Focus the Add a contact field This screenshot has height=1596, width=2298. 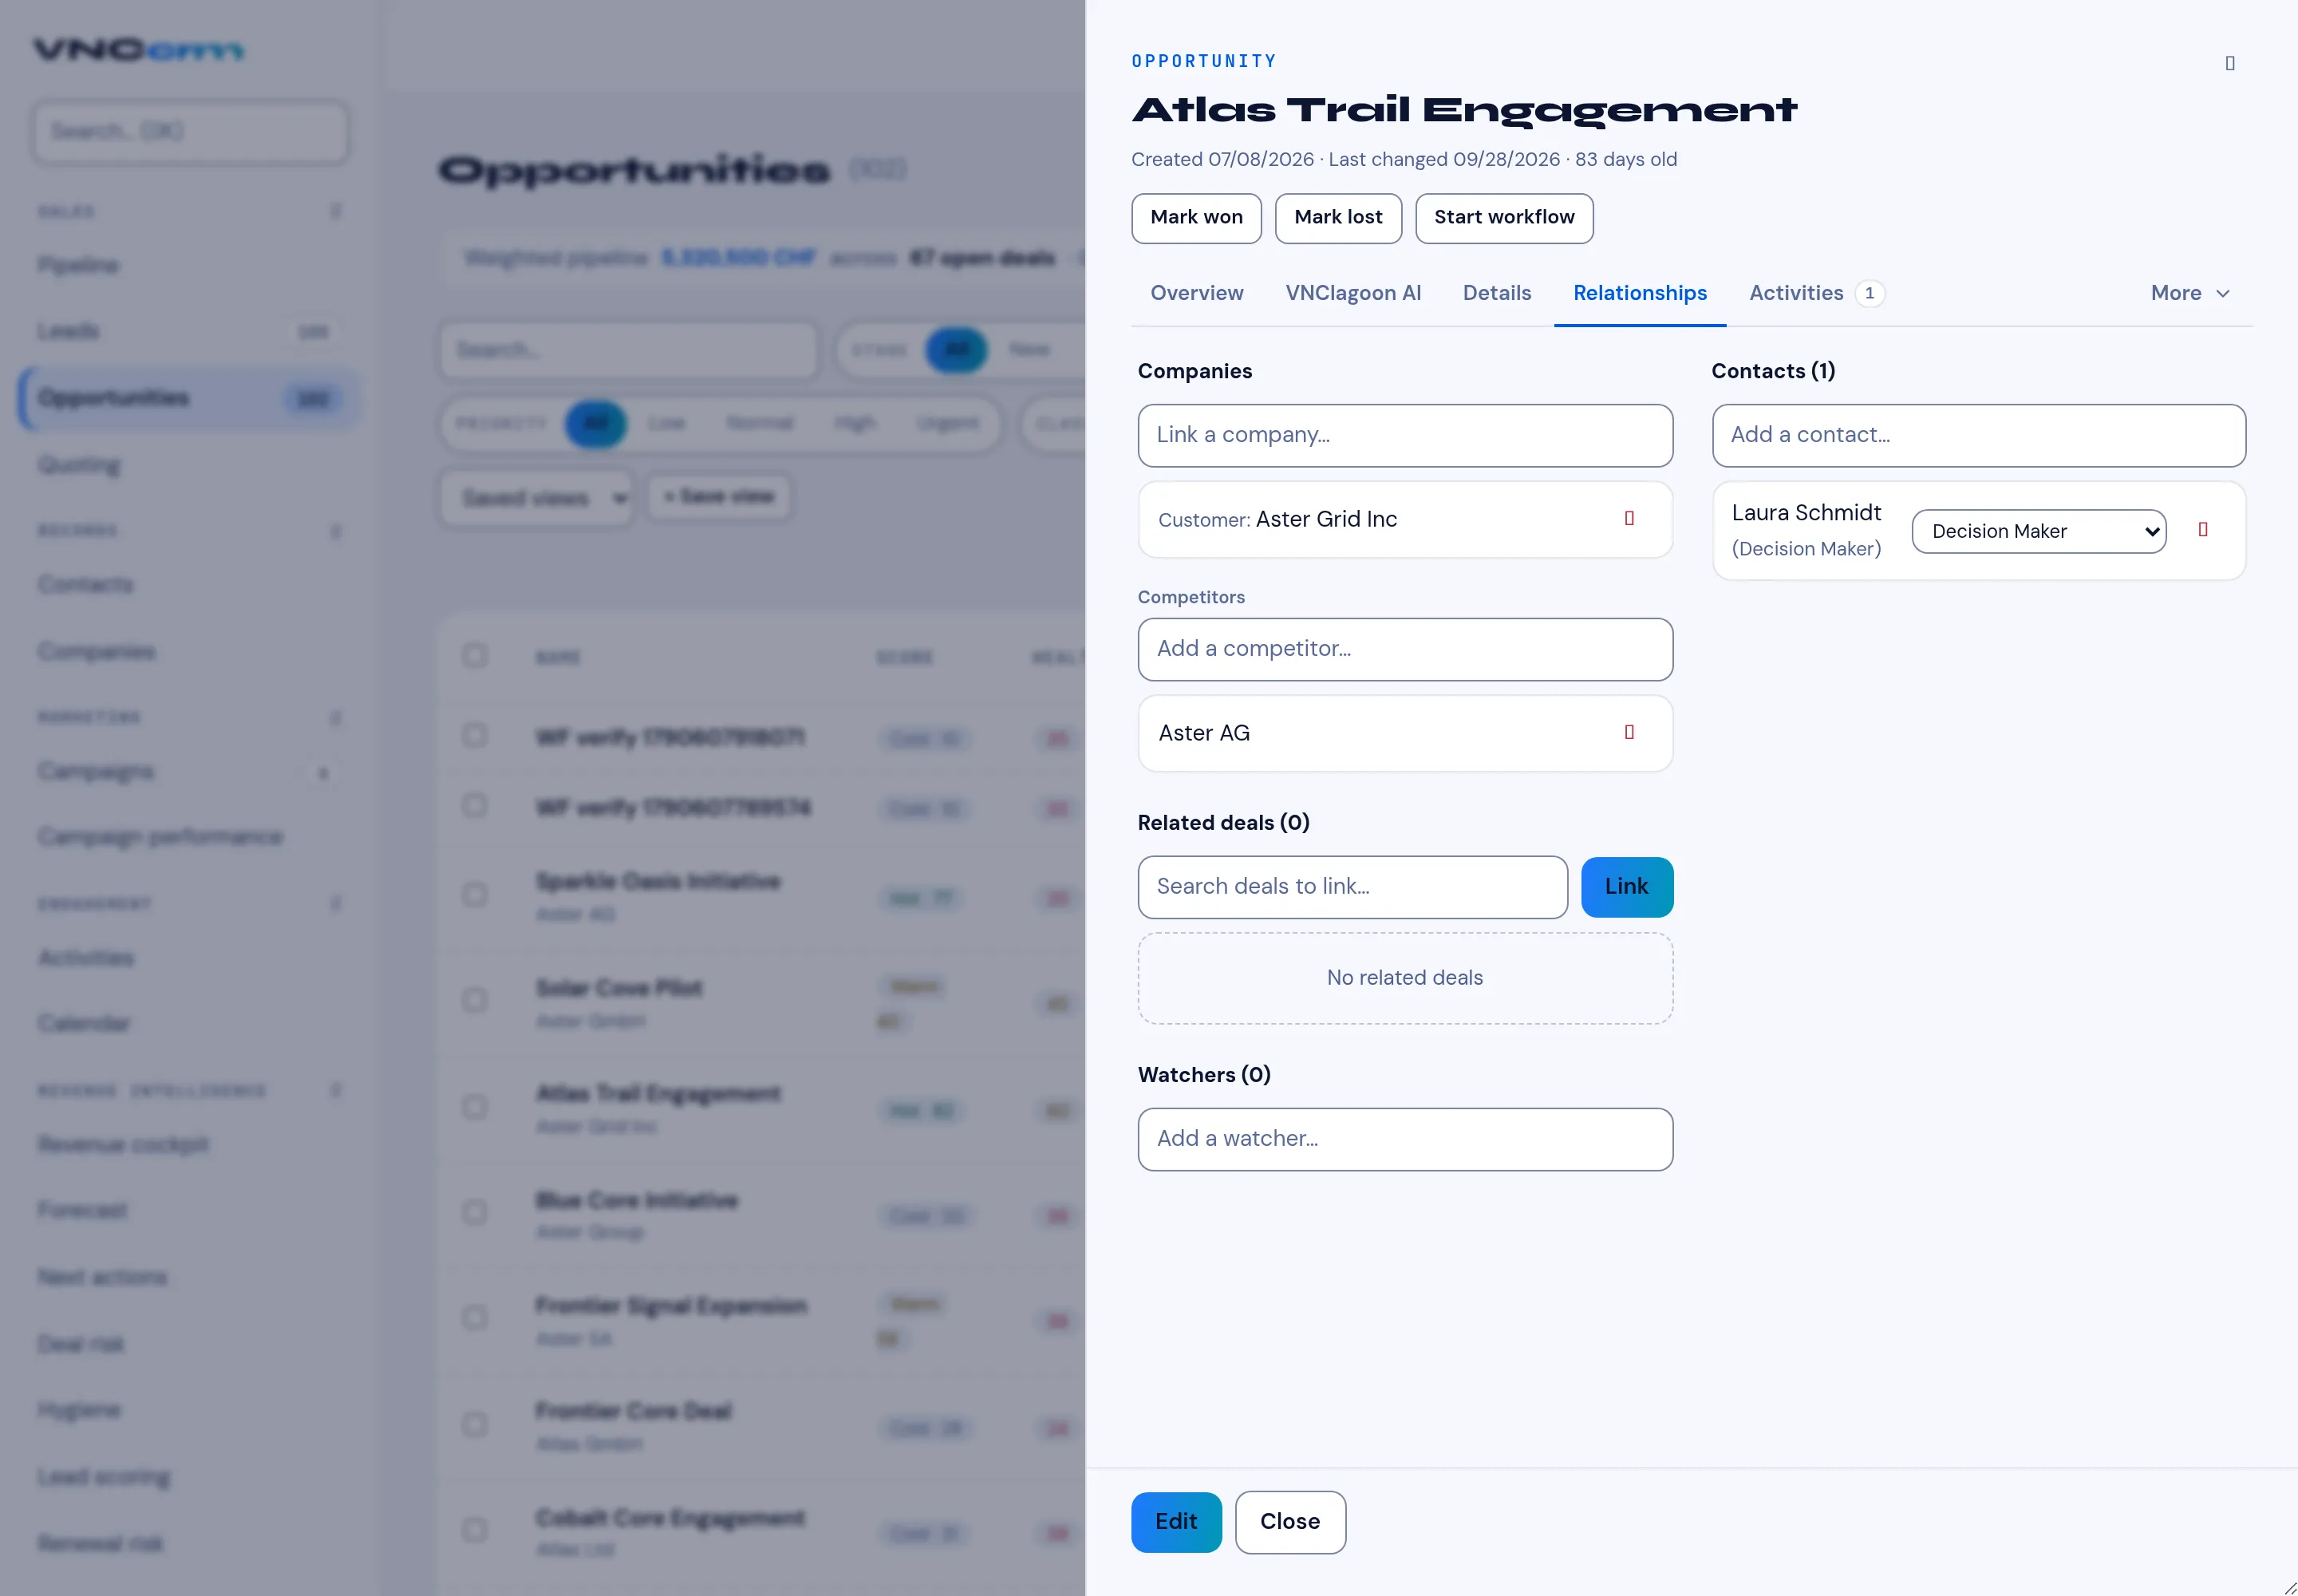click(1978, 435)
